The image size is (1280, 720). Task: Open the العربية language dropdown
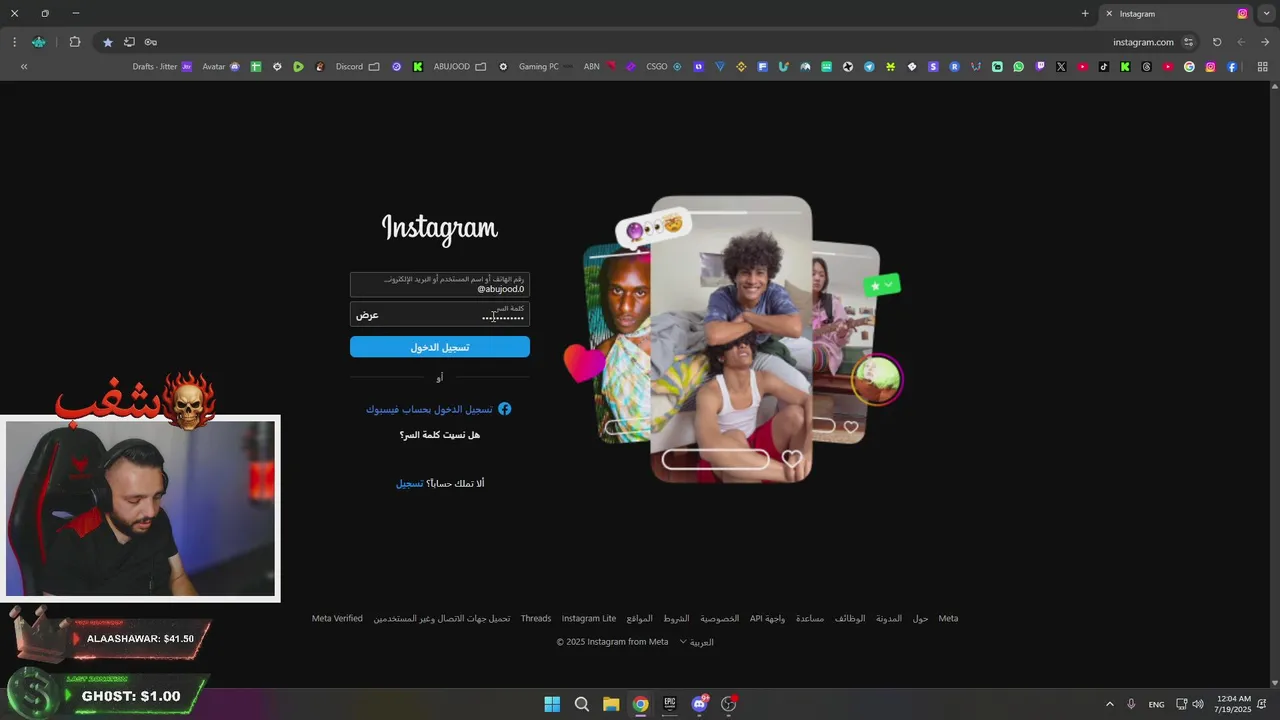point(697,642)
